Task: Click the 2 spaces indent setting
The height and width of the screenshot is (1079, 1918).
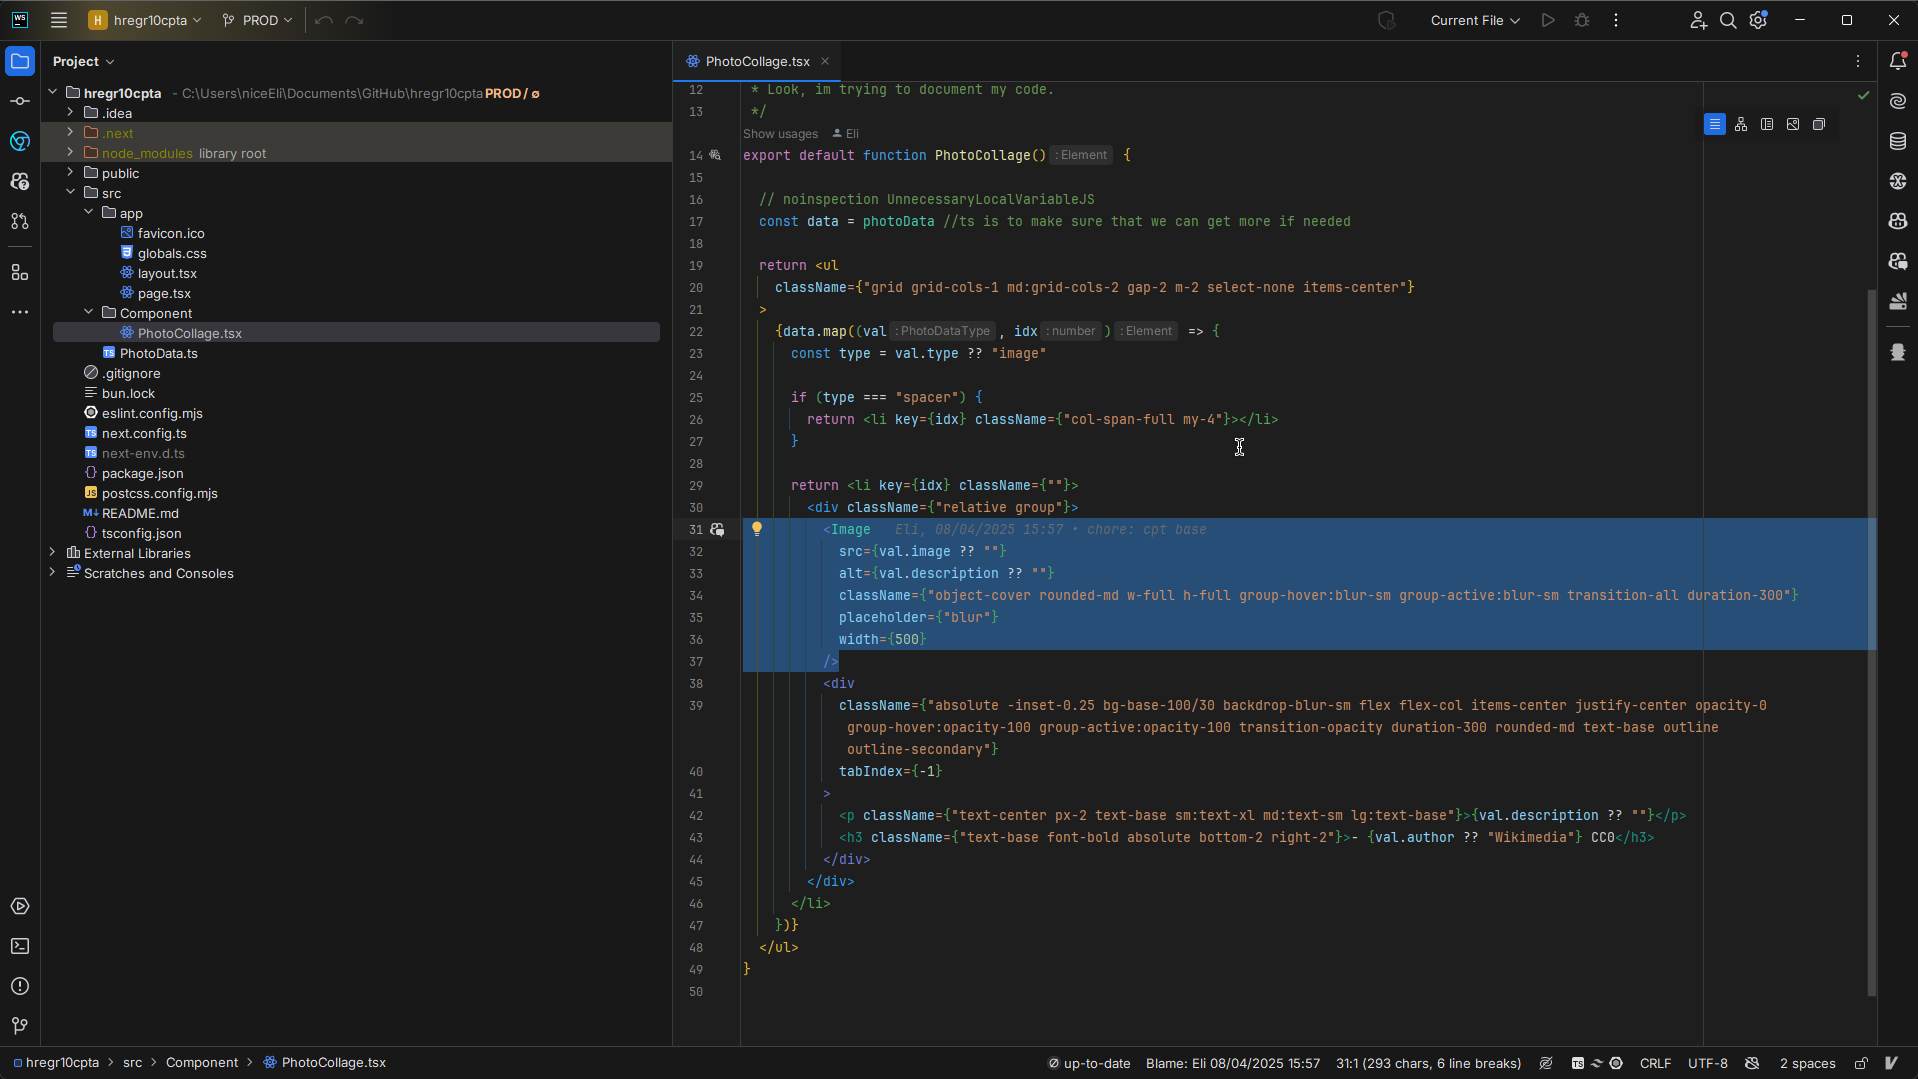Action: (1807, 1063)
